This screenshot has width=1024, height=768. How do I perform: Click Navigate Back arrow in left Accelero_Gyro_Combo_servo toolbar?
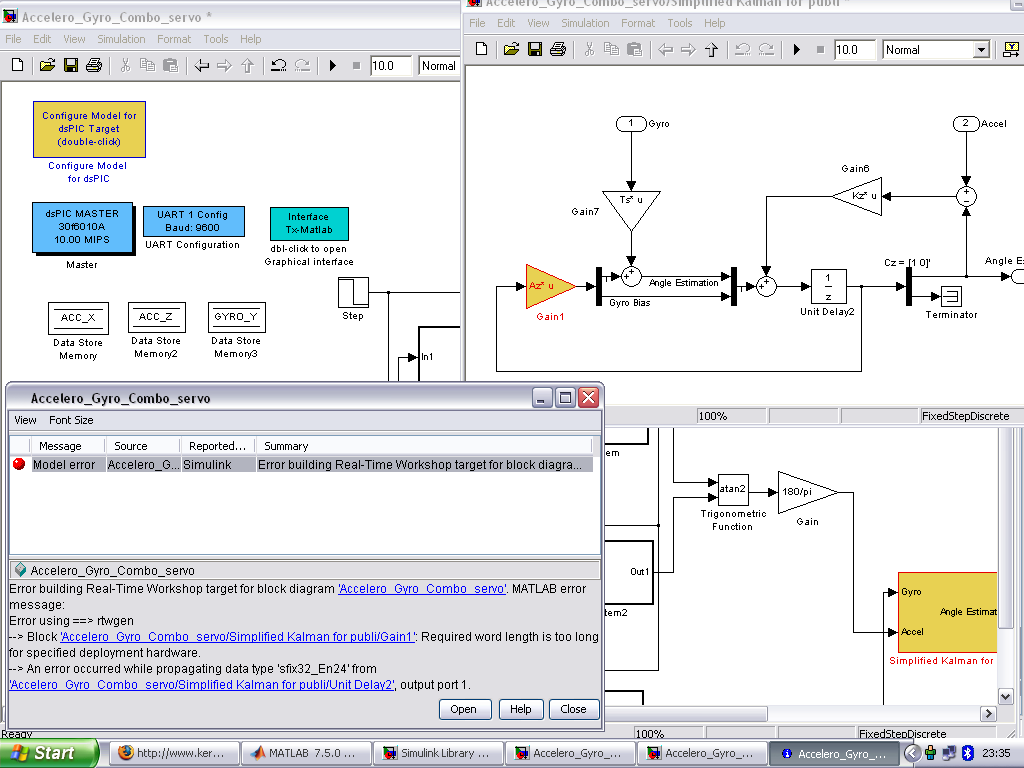[x=201, y=65]
